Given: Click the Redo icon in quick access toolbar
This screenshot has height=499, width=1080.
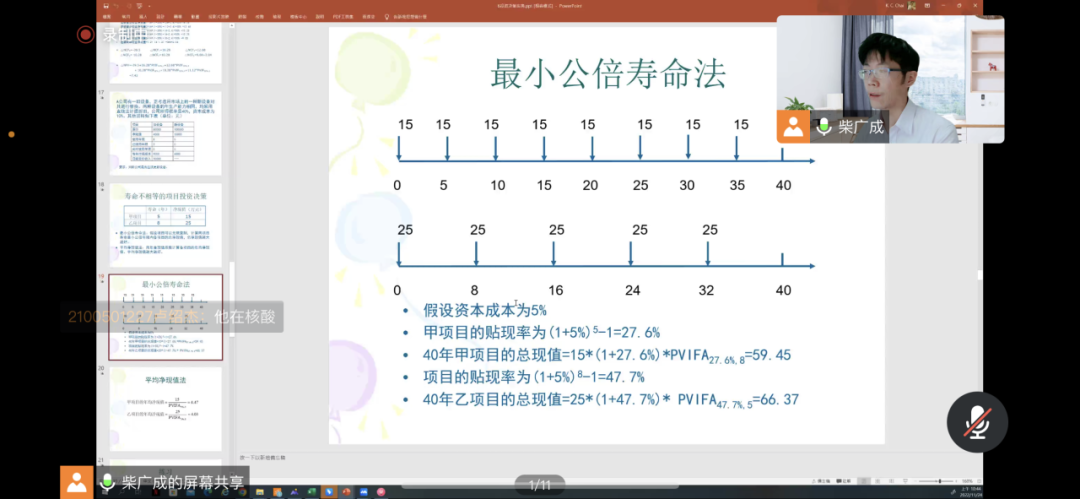Looking at the screenshot, I should tap(129, 6).
